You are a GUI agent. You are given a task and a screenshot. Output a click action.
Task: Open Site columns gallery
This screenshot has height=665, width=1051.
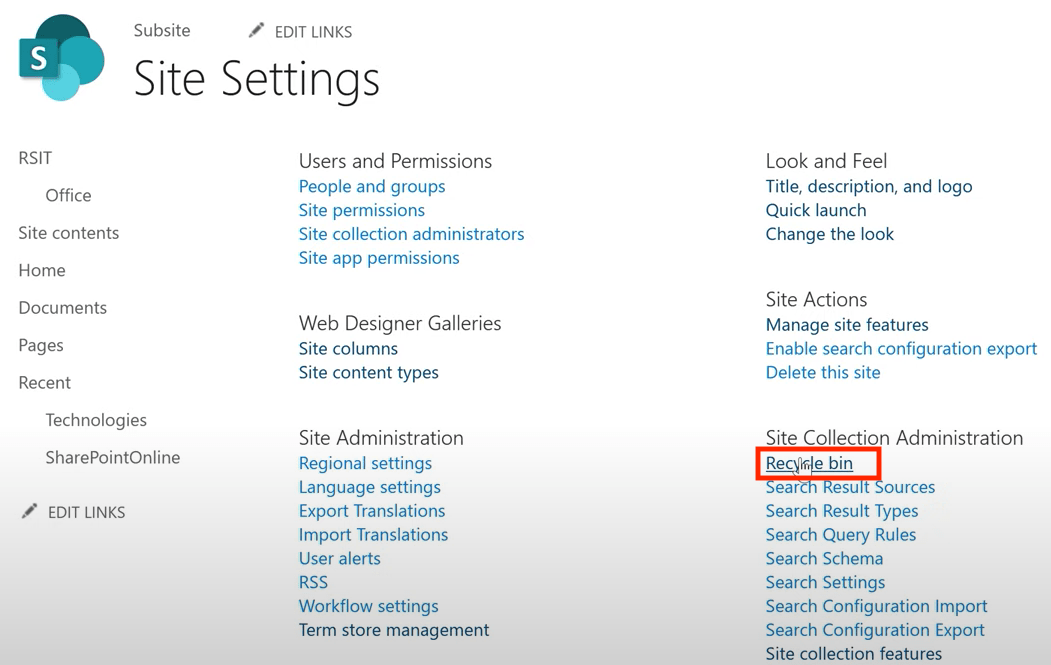pos(348,348)
